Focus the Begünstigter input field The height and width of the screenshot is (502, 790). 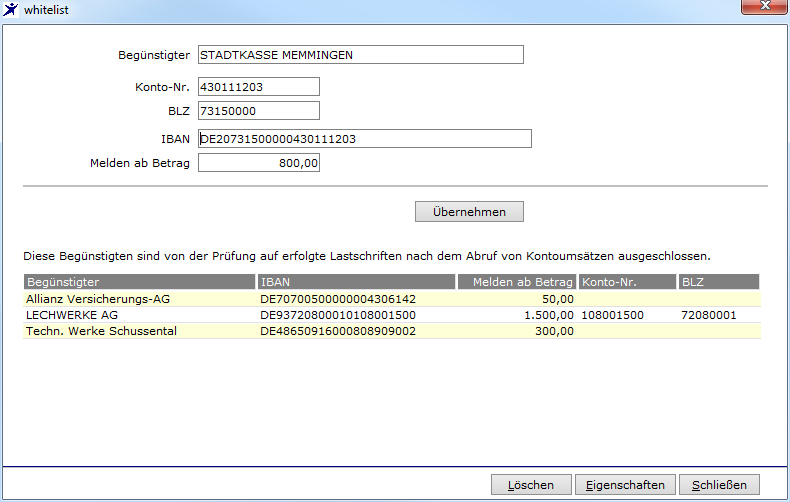pyautogui.click(x=361, y=54)
